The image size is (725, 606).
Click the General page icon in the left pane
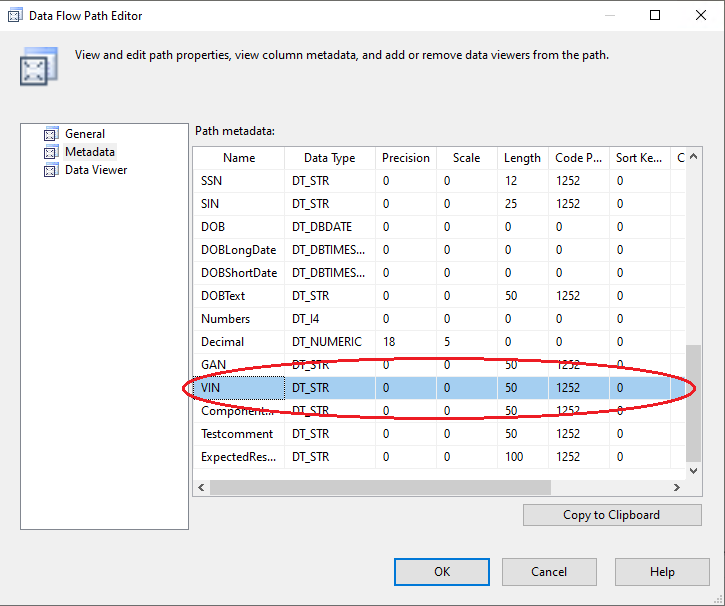coord(51,134)
